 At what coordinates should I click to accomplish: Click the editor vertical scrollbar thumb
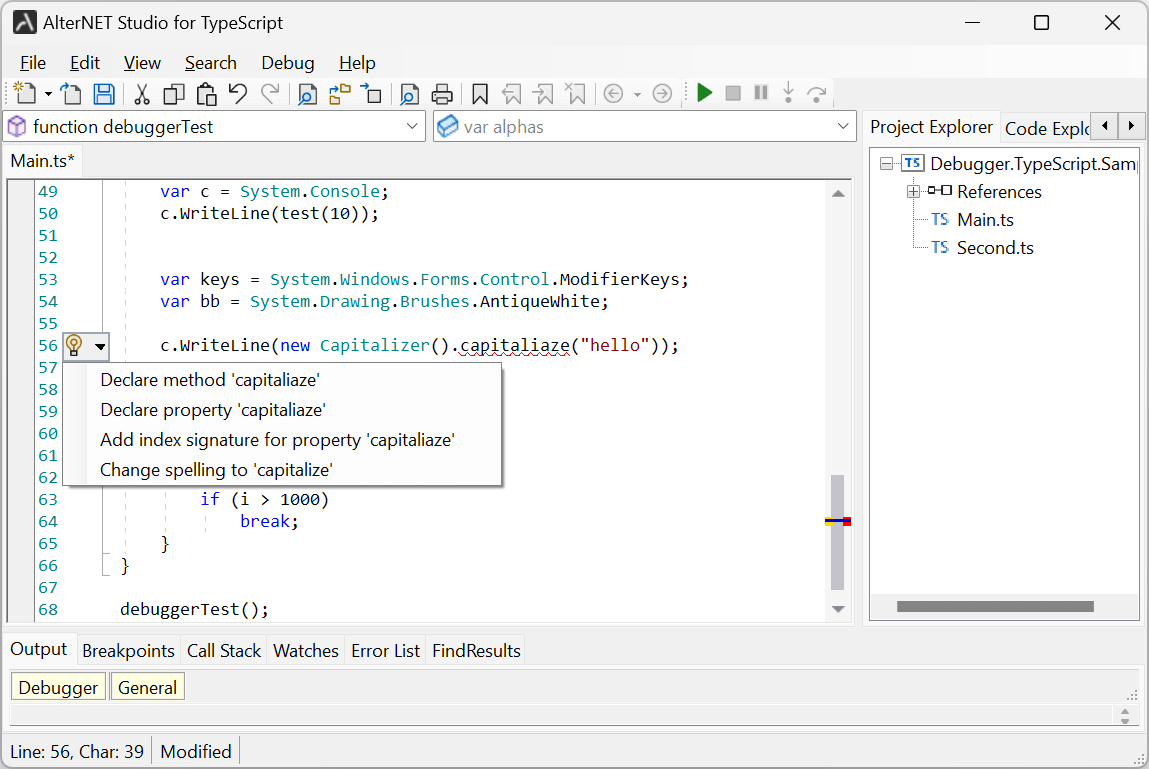(838, 532)
